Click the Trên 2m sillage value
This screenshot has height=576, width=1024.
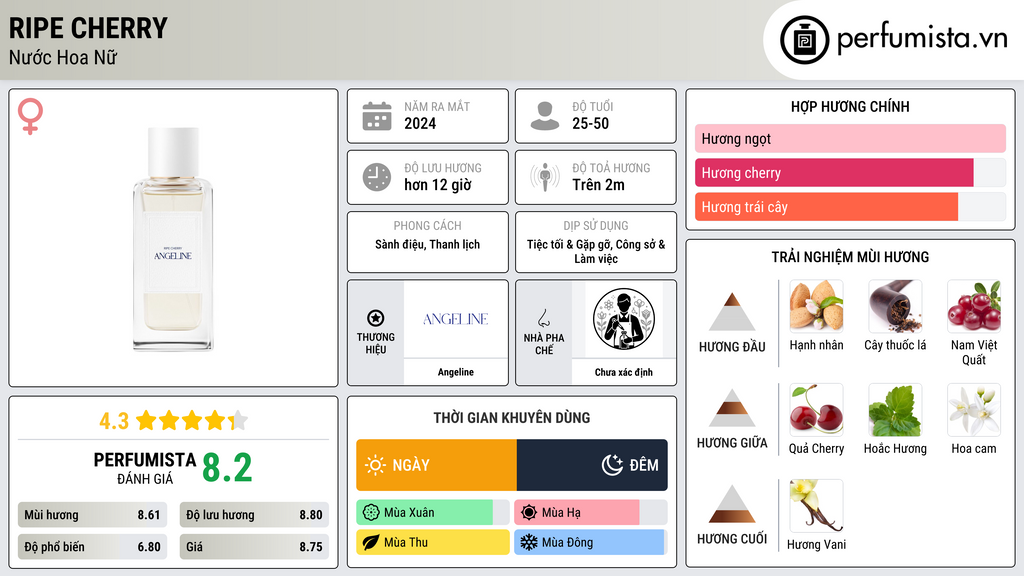598,185
